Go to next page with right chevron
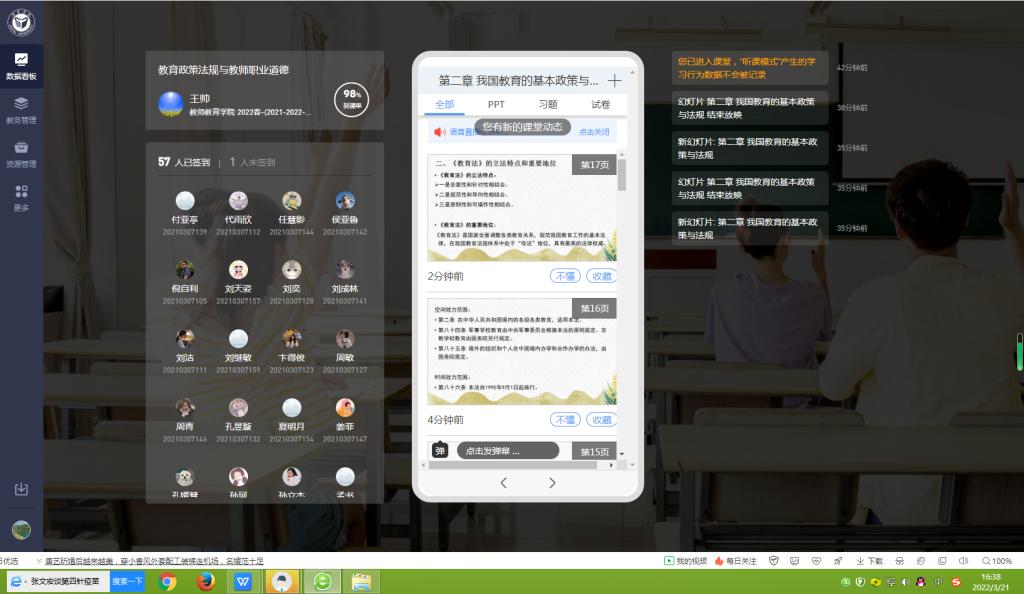Image resolution: width=1024 pixels, height=594 pixels. 552,483
